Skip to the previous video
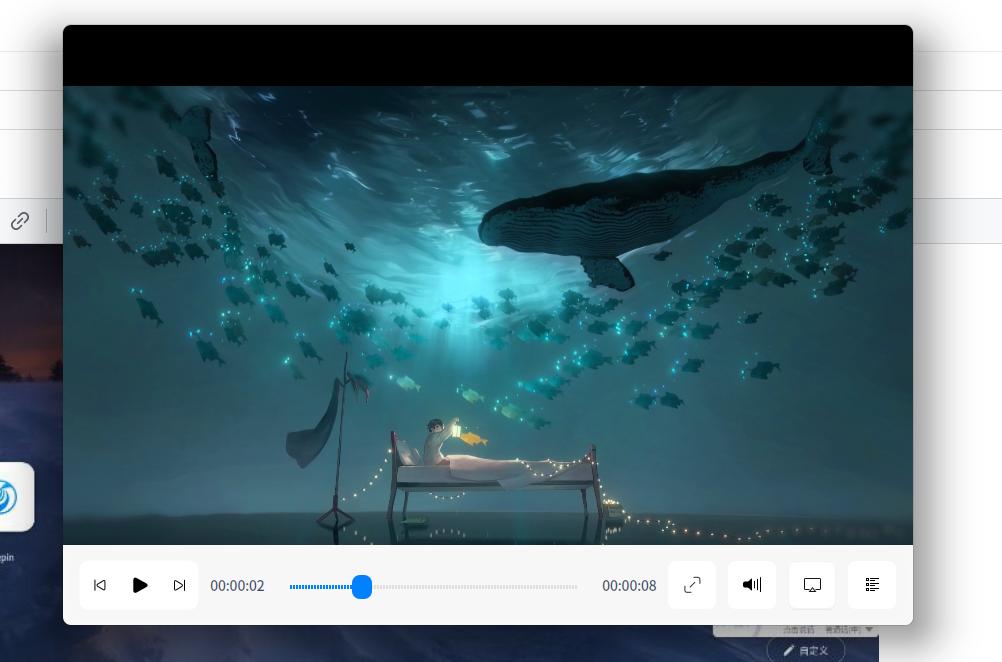The width and height of the screenshot is (1002, 662). point(100,585)
